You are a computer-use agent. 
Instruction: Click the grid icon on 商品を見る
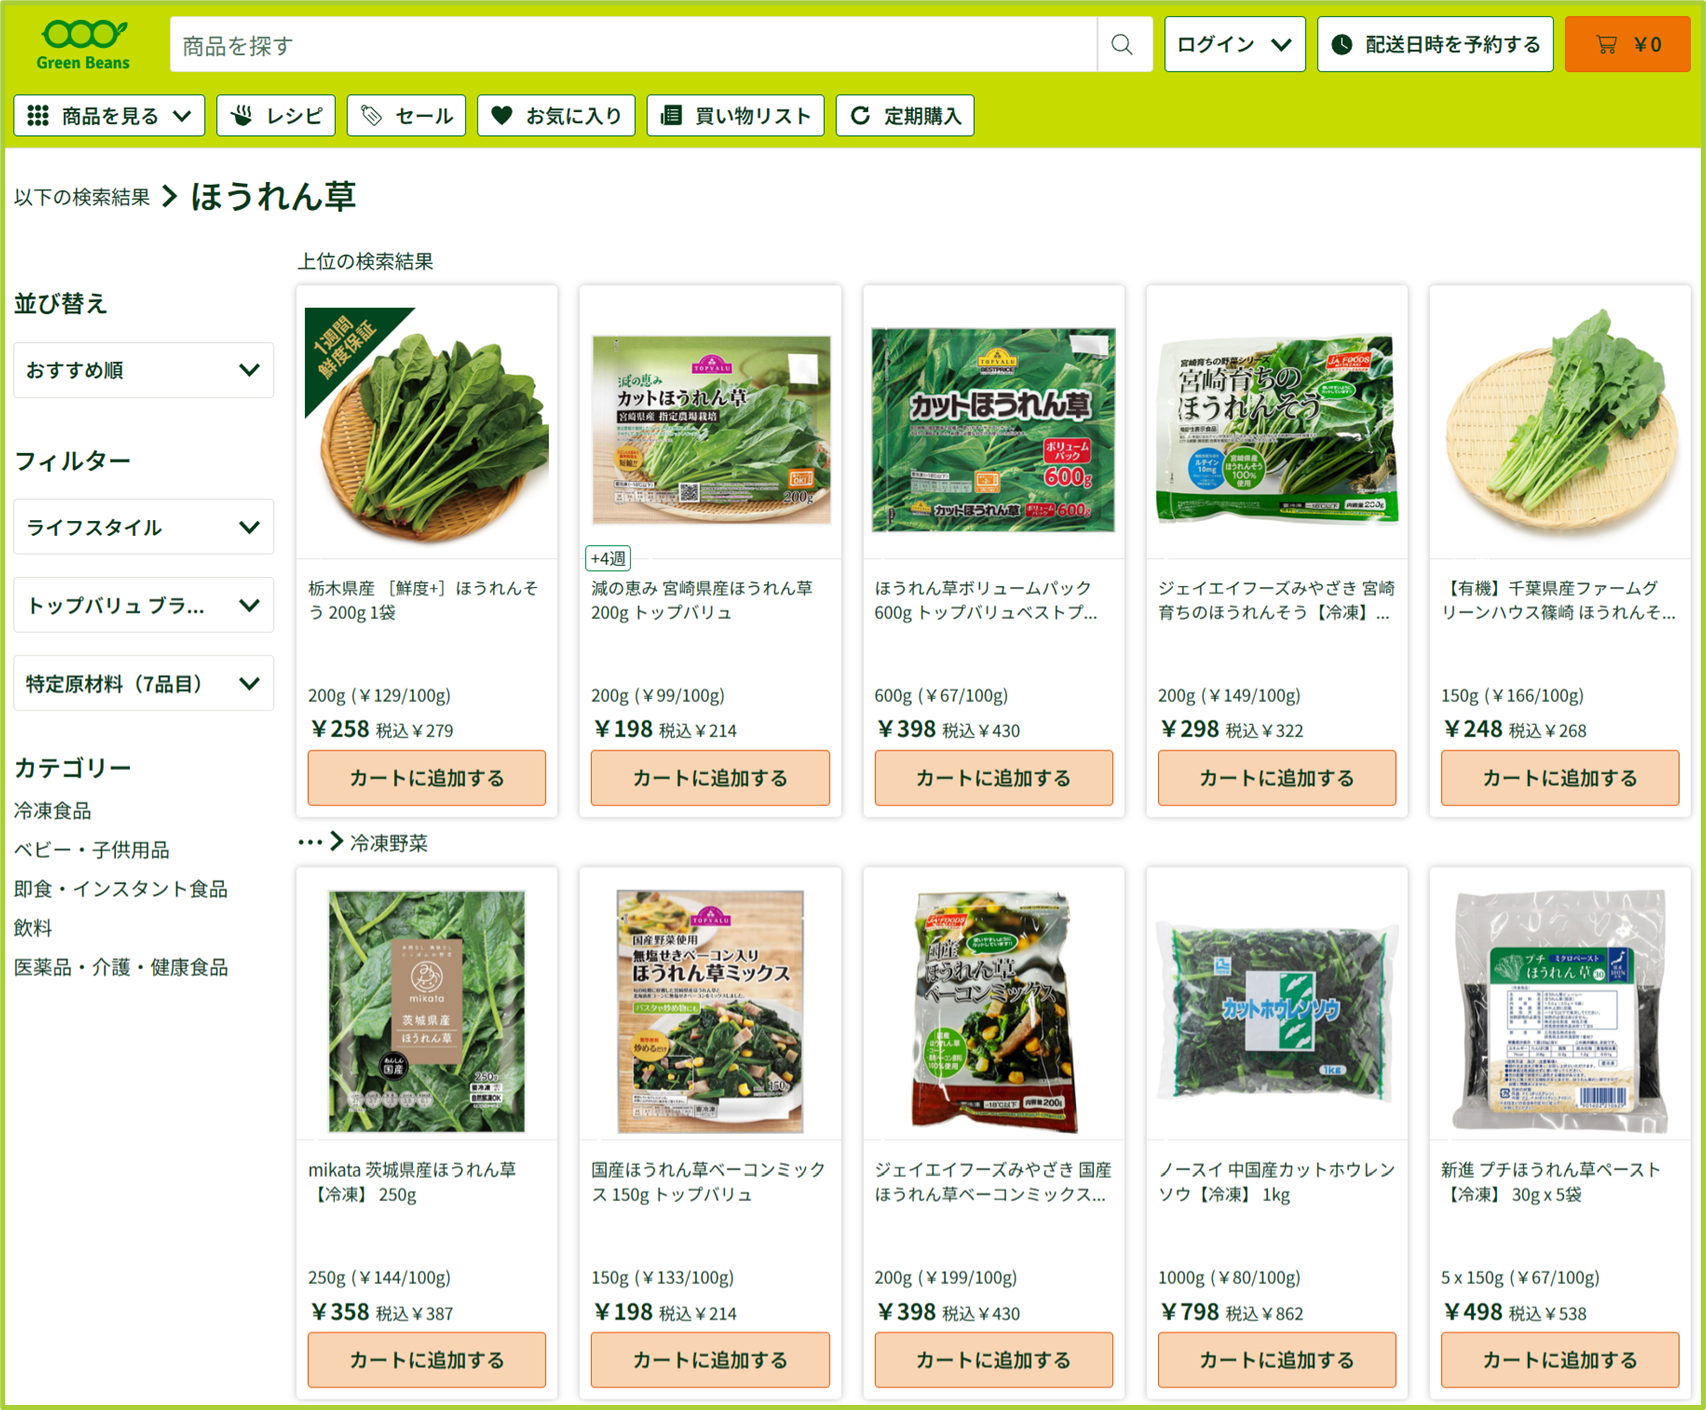38,116
